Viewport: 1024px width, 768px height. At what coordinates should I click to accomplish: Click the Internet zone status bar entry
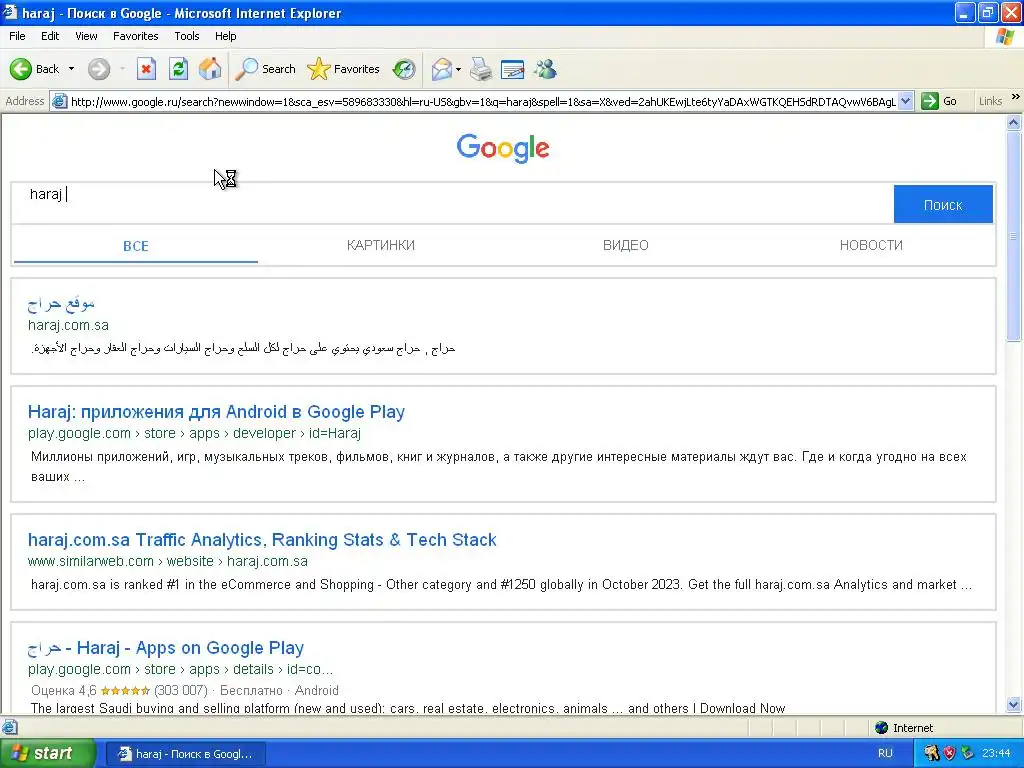coord(905,728)
